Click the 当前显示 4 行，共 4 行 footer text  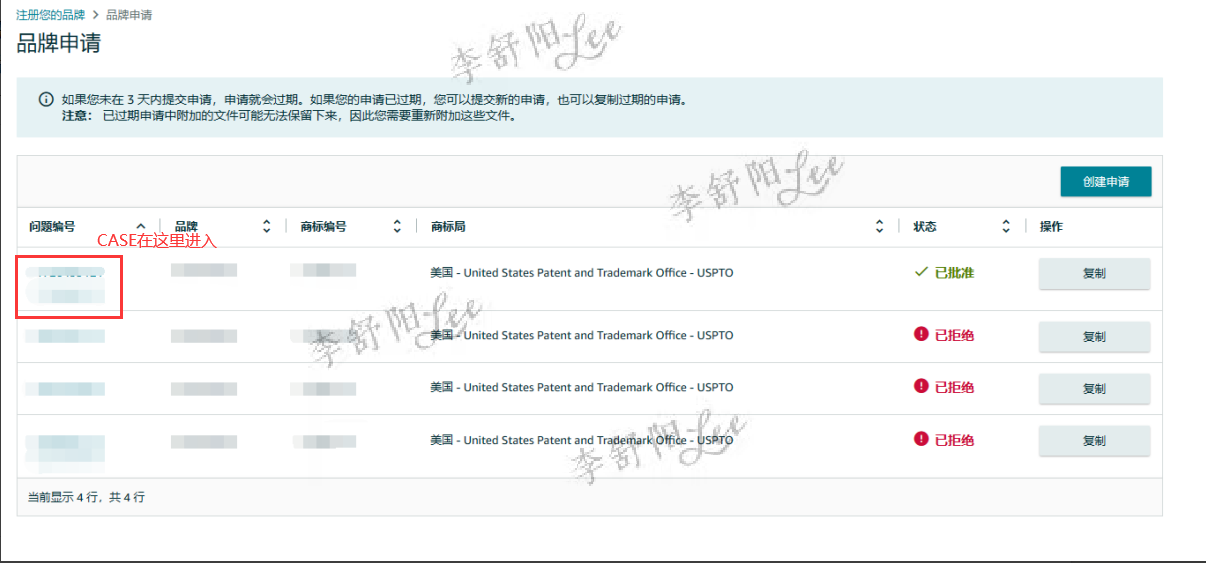pos(86,497)
